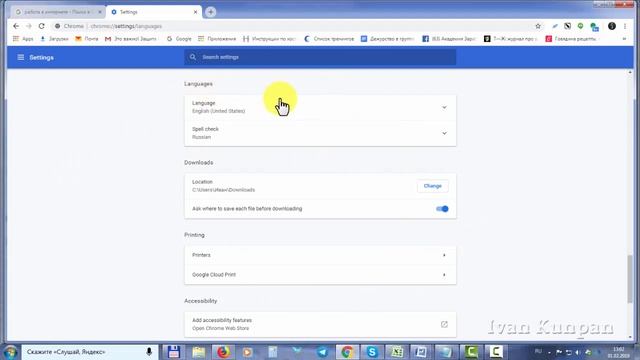Open Firefox from the taskbar
The width and height of the screenshot is (640, 360).
(223, 352)
